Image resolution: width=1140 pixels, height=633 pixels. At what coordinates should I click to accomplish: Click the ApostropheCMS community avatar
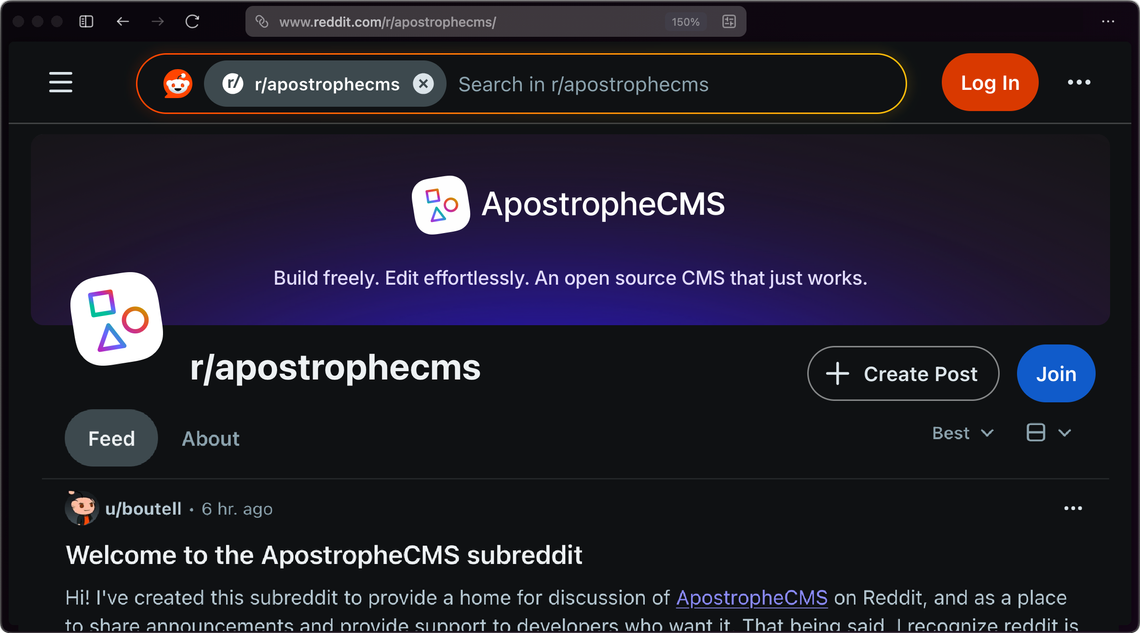click(116, 318)
